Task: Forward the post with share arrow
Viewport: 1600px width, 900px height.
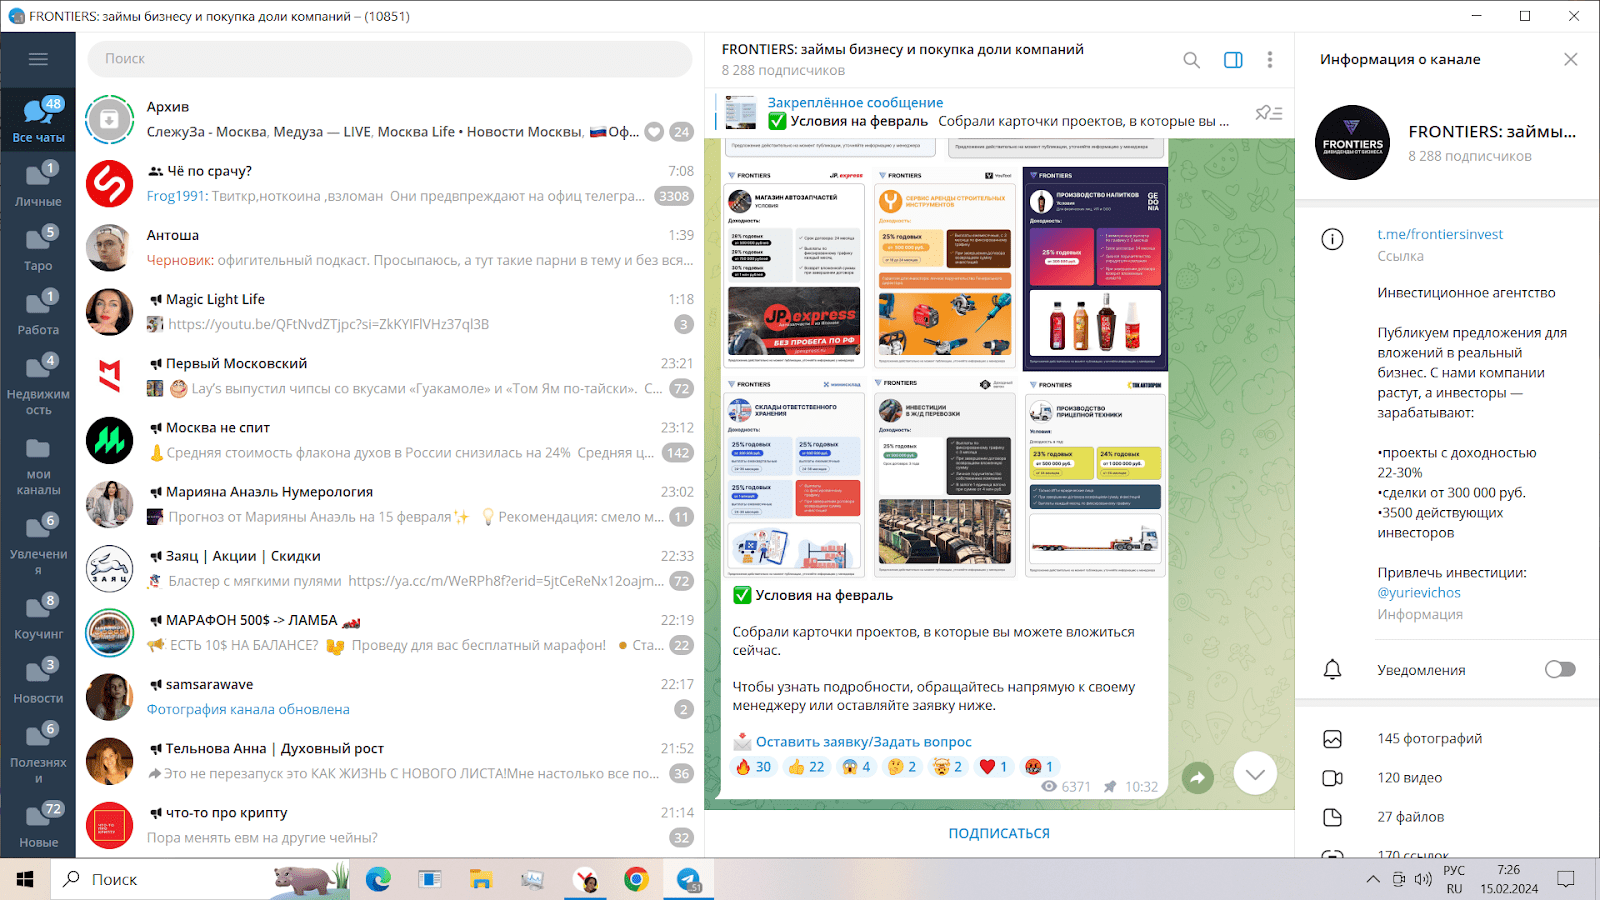Action: [1197, 777]
